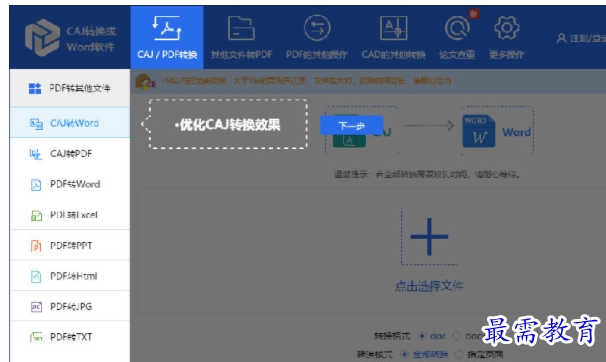The image size is (606, 362).
Task: Click the circular swap arrows icon
Action: tap(317, 28)
